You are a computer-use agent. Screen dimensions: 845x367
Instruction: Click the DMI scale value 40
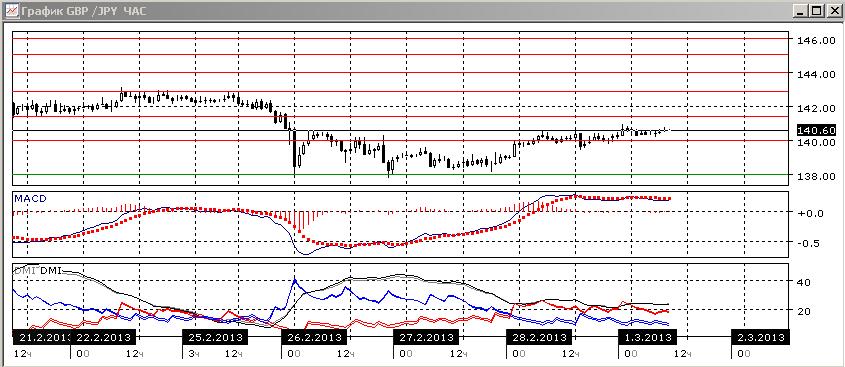[804, 282]
